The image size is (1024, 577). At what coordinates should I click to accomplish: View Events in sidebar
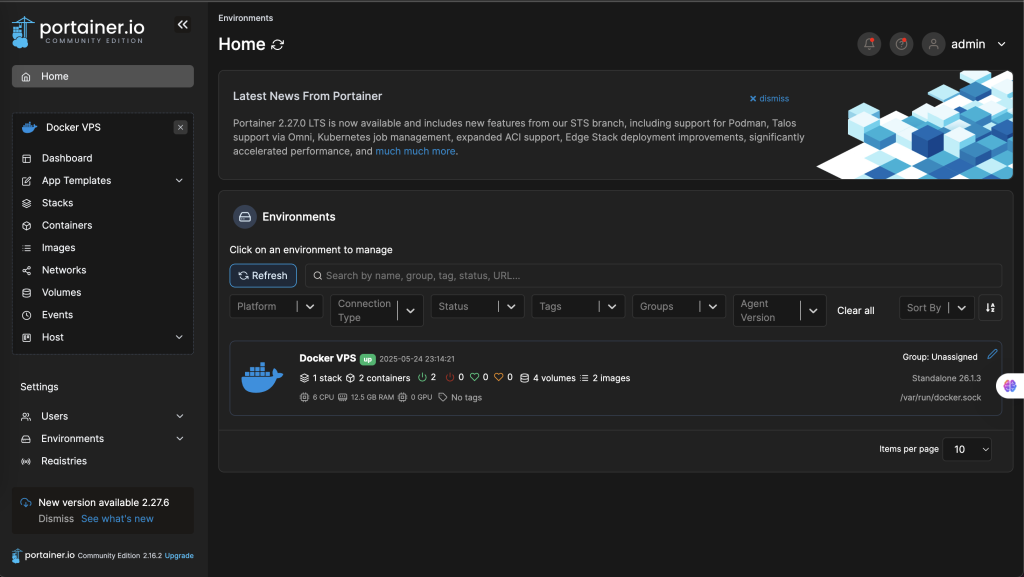pos(57,315)
